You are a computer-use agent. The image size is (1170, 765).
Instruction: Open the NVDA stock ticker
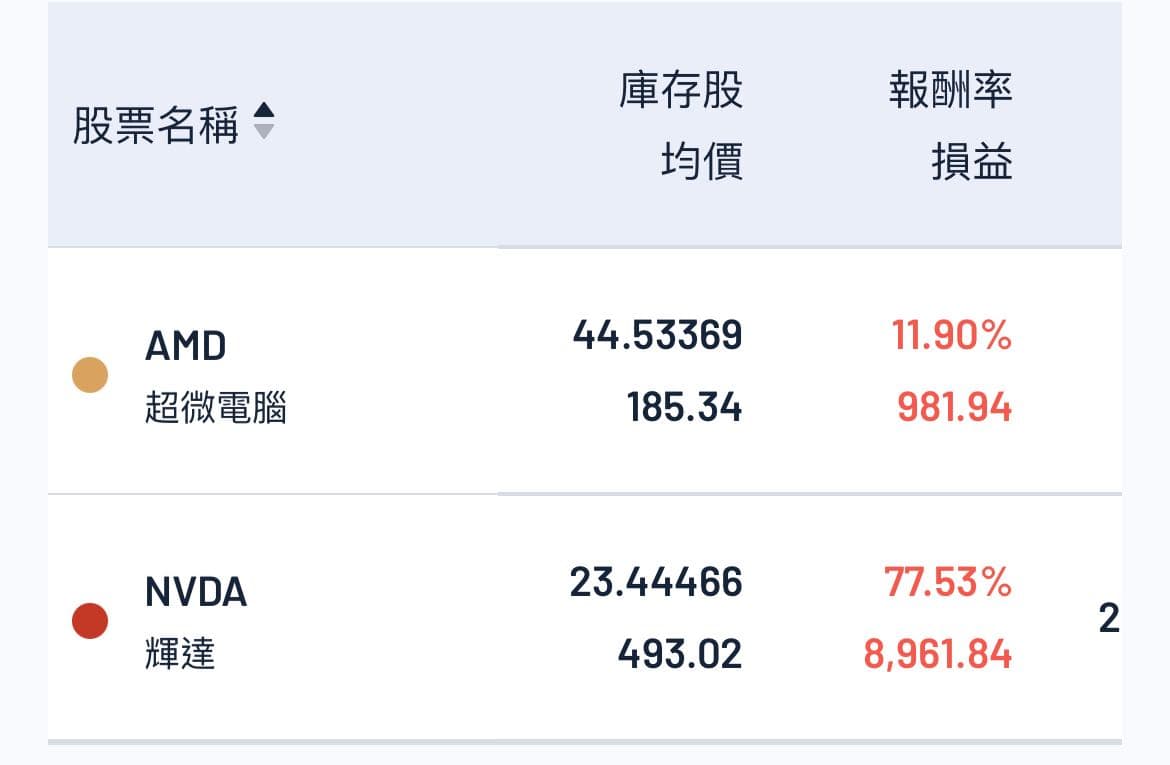tap(196, 592)
